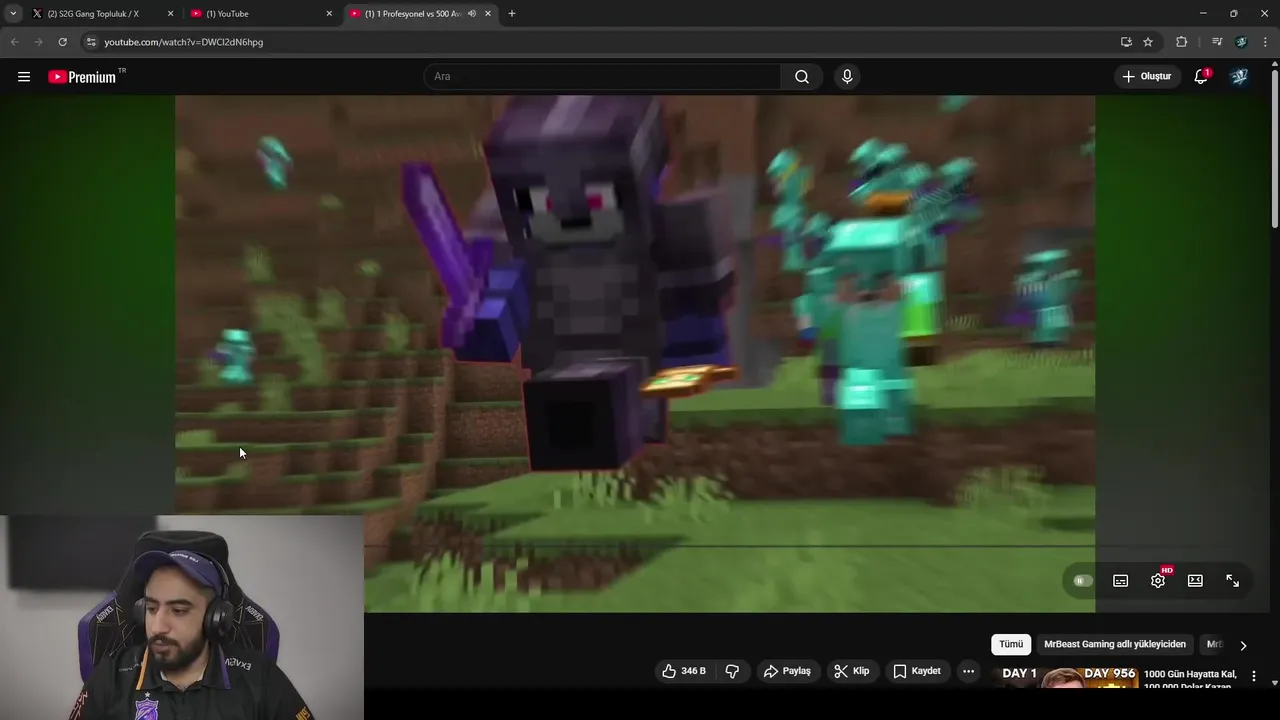Click the youtube.com URL in address bar

pyautogui.click(x=184, y=42)
